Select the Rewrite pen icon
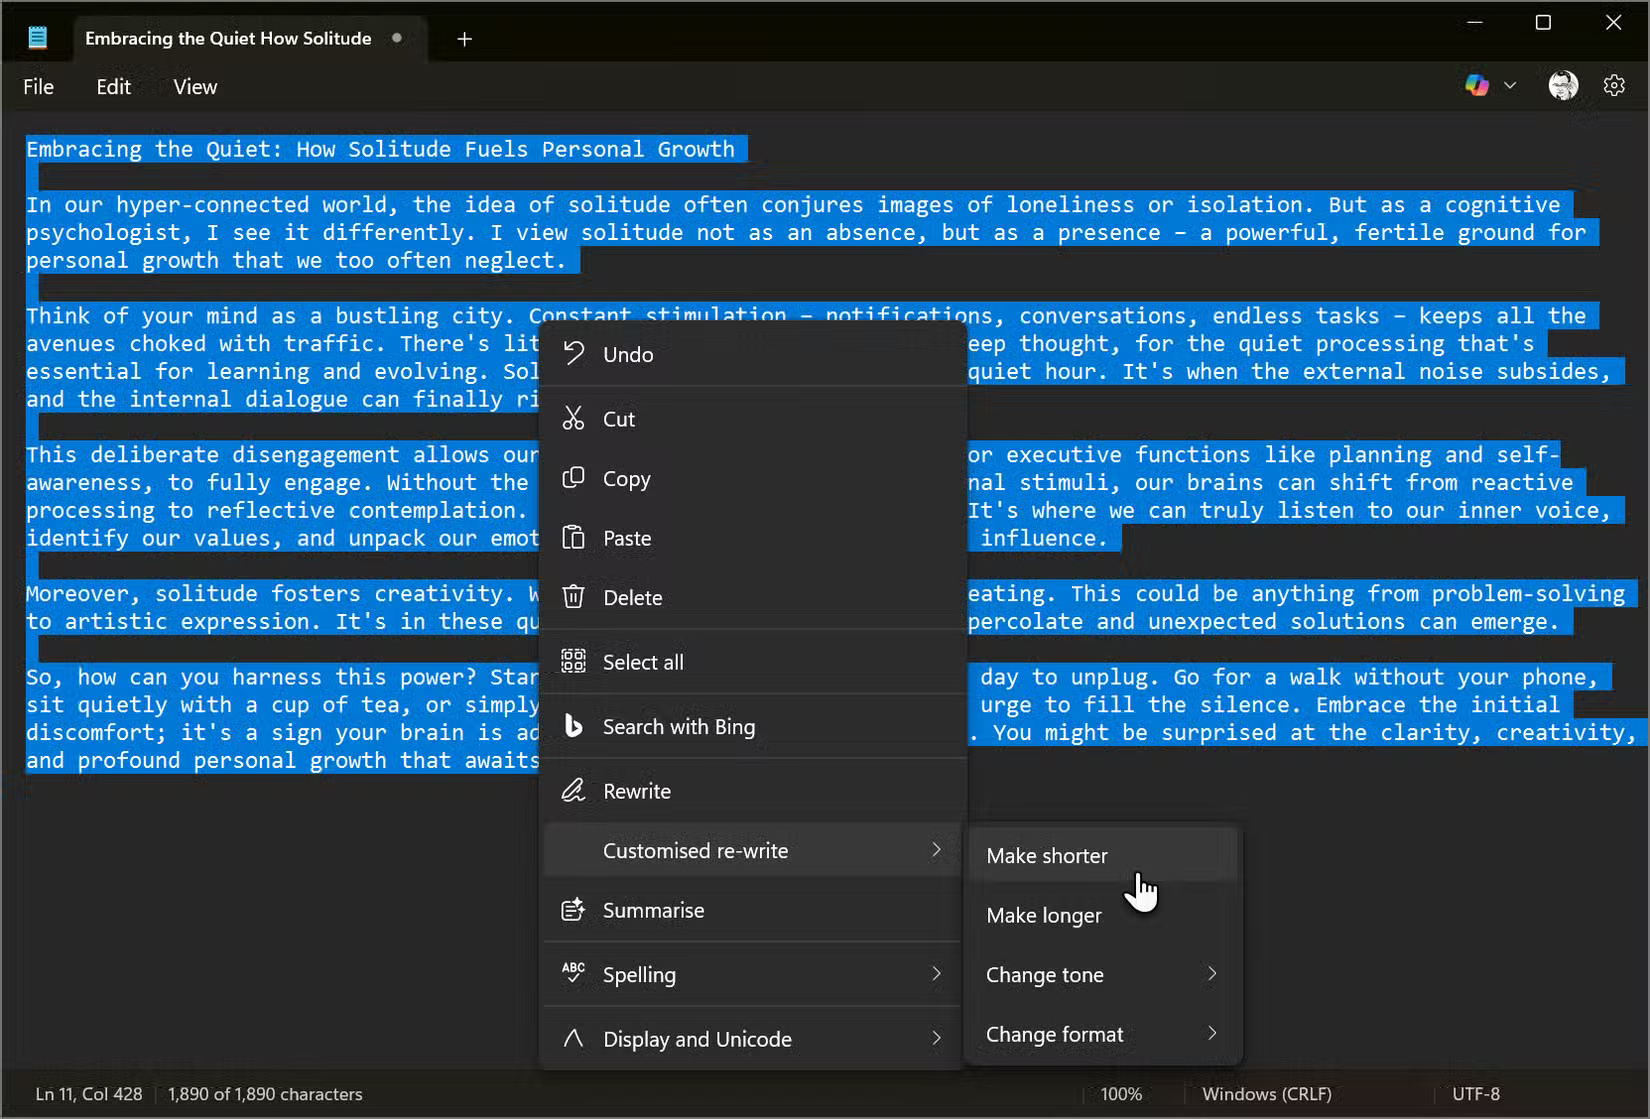This screenshot has height=1119, width=1650. click(x=574, y=790)
